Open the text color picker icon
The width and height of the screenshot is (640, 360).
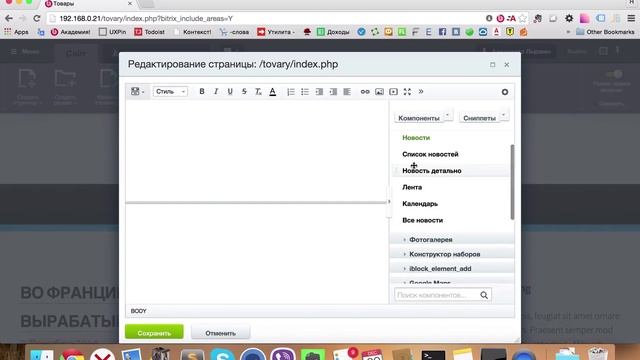point(273,91)
